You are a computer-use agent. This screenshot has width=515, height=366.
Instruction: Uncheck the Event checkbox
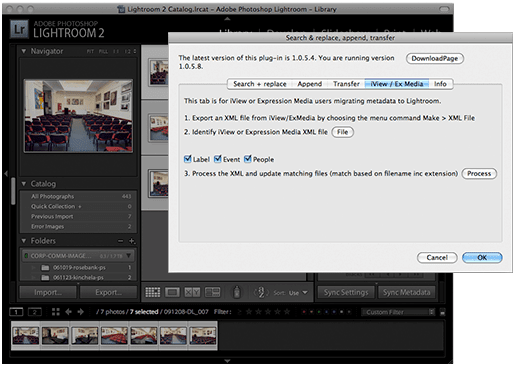click(x=218, y=159)
